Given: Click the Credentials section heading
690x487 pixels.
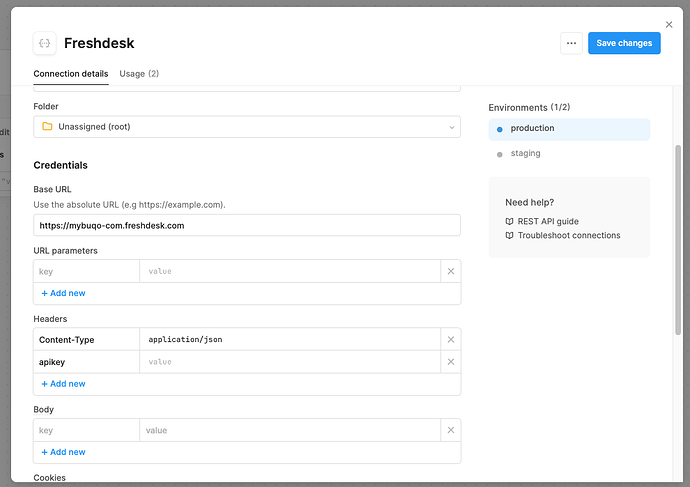Looking at the screenshot, I should pos(60,165).
